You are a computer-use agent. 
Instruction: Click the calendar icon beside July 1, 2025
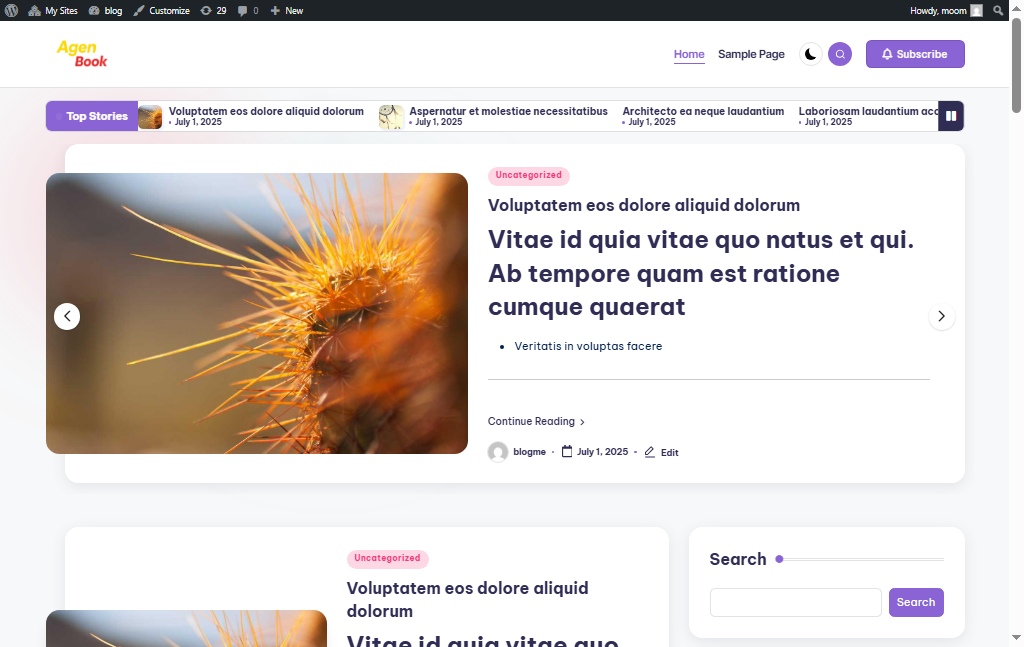tap(566, 452)
